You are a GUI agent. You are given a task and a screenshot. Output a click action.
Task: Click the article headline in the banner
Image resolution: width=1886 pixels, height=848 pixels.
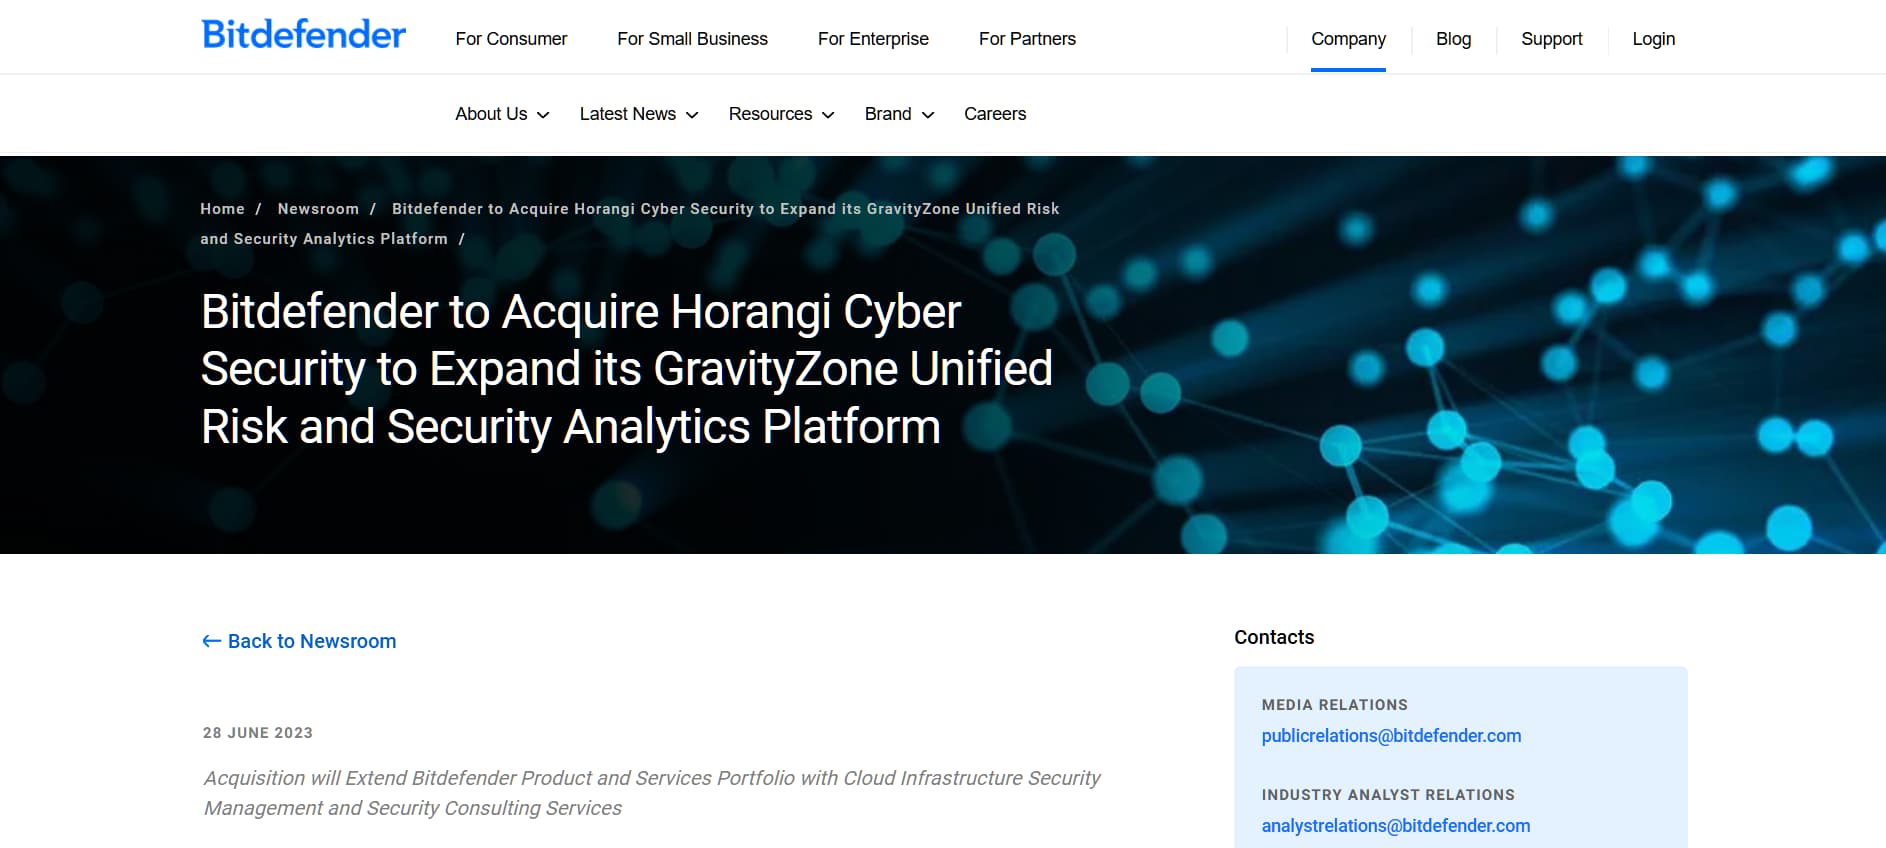(x=627, y=369)
